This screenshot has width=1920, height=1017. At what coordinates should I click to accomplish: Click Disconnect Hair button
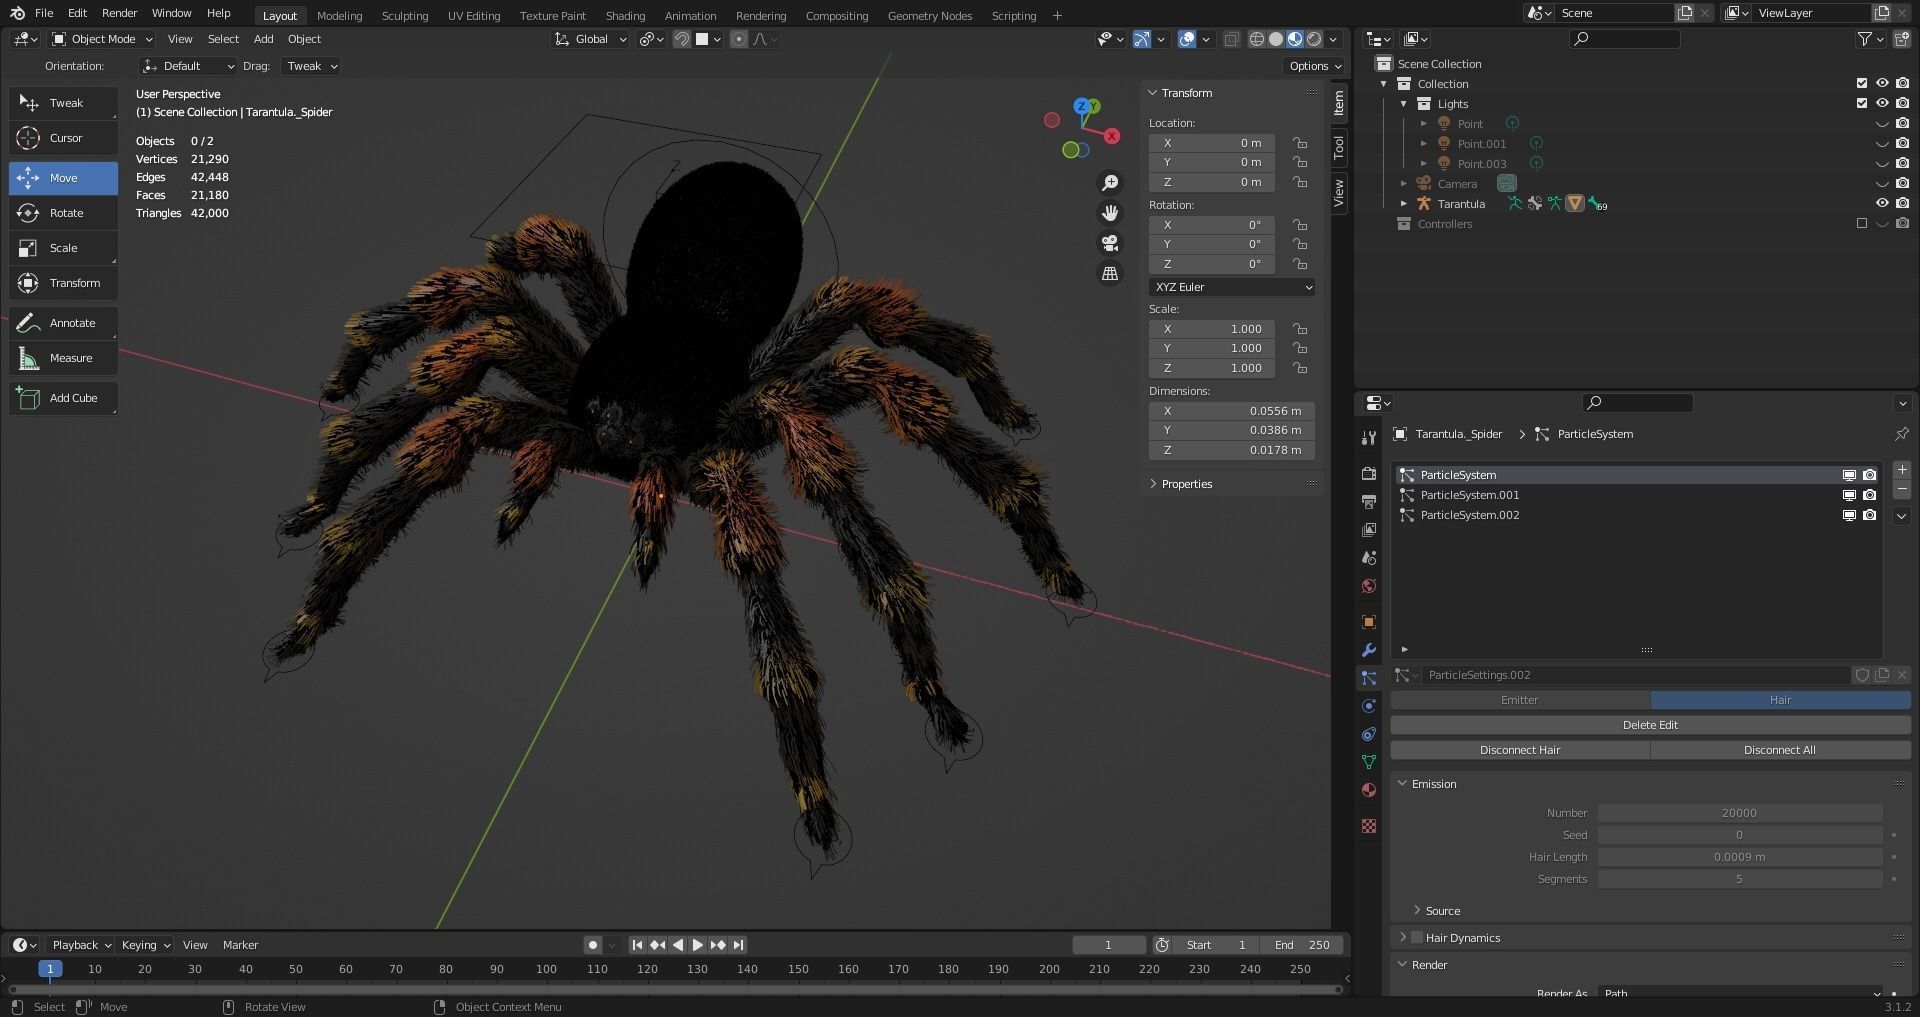[x=1520, y=750]
